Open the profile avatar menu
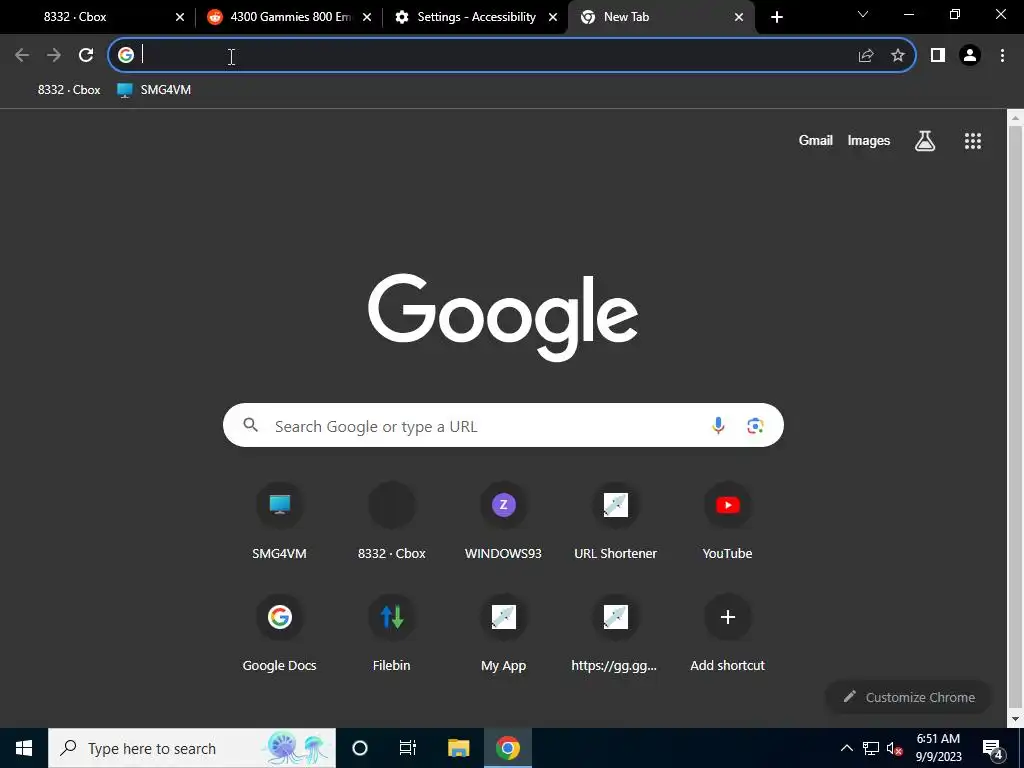Image resolution: width=1024 pixels, height=768 pixels. [x=970, y=56]
